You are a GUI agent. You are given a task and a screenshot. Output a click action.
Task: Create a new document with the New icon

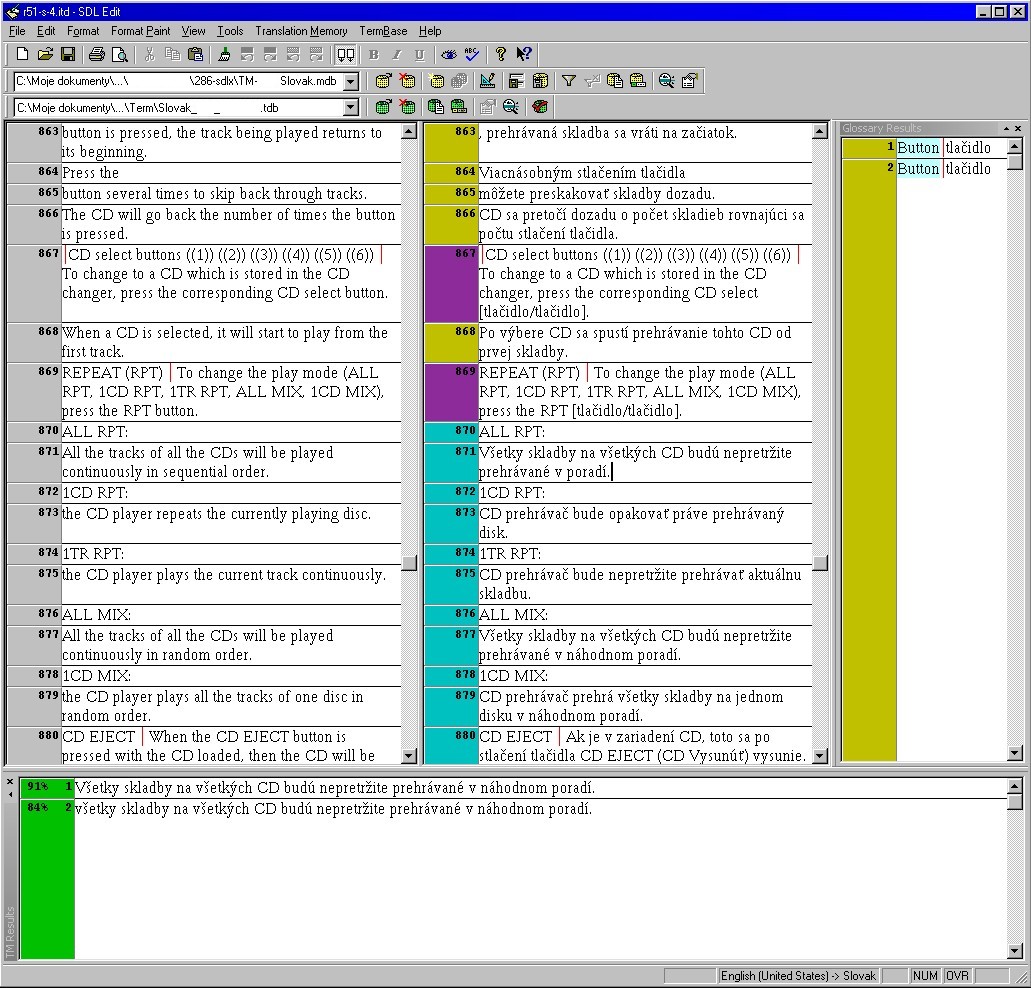click(22, 55)
